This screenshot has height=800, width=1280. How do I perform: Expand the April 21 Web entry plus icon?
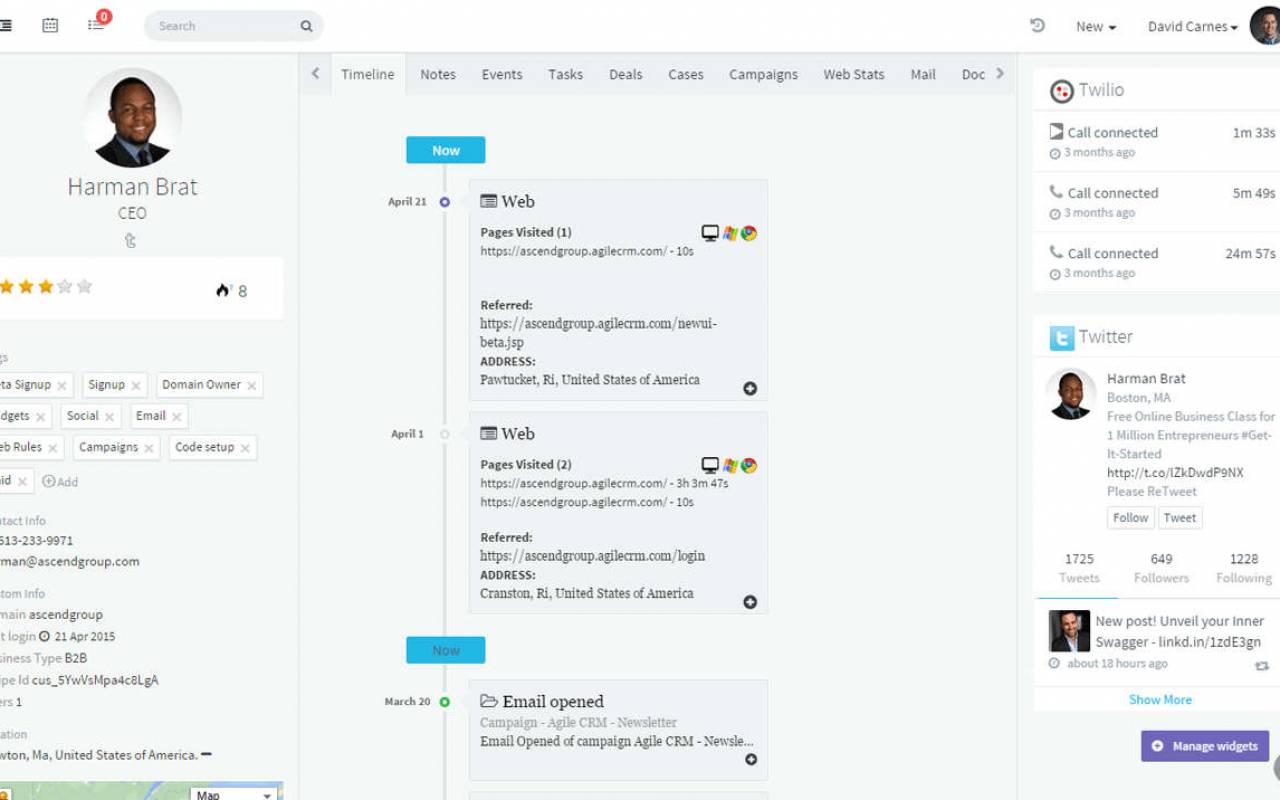click(750, 388)
